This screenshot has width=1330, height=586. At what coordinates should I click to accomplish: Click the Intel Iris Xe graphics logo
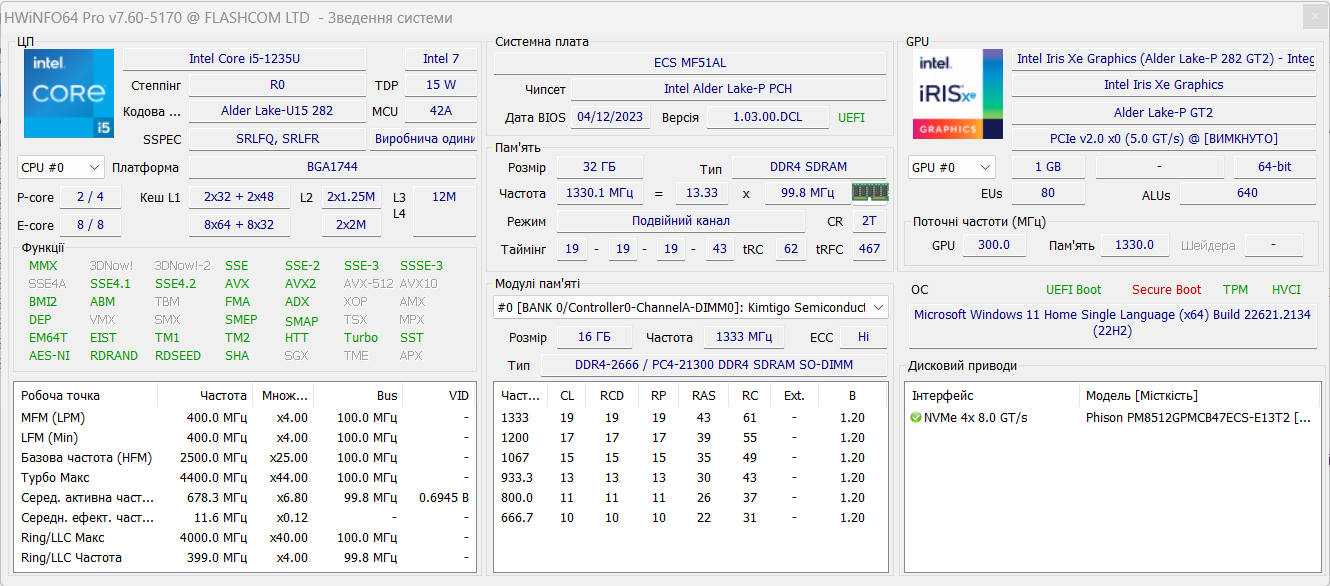pos(957,94)
